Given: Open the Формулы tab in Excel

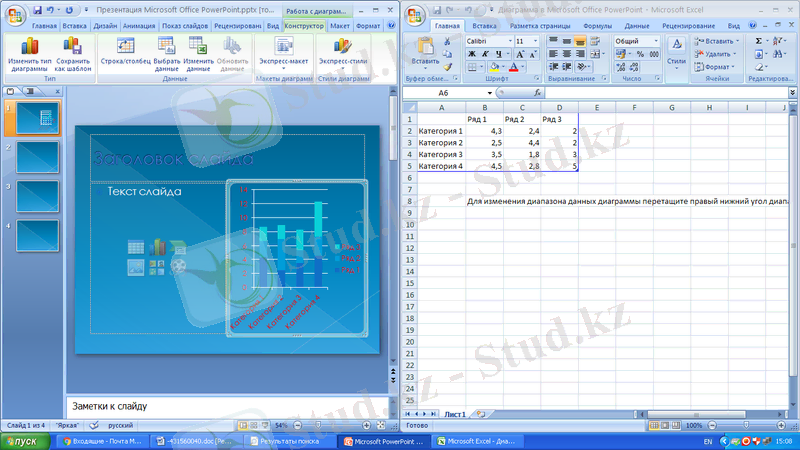Looking at the screenshot, I should pos(597,24).
